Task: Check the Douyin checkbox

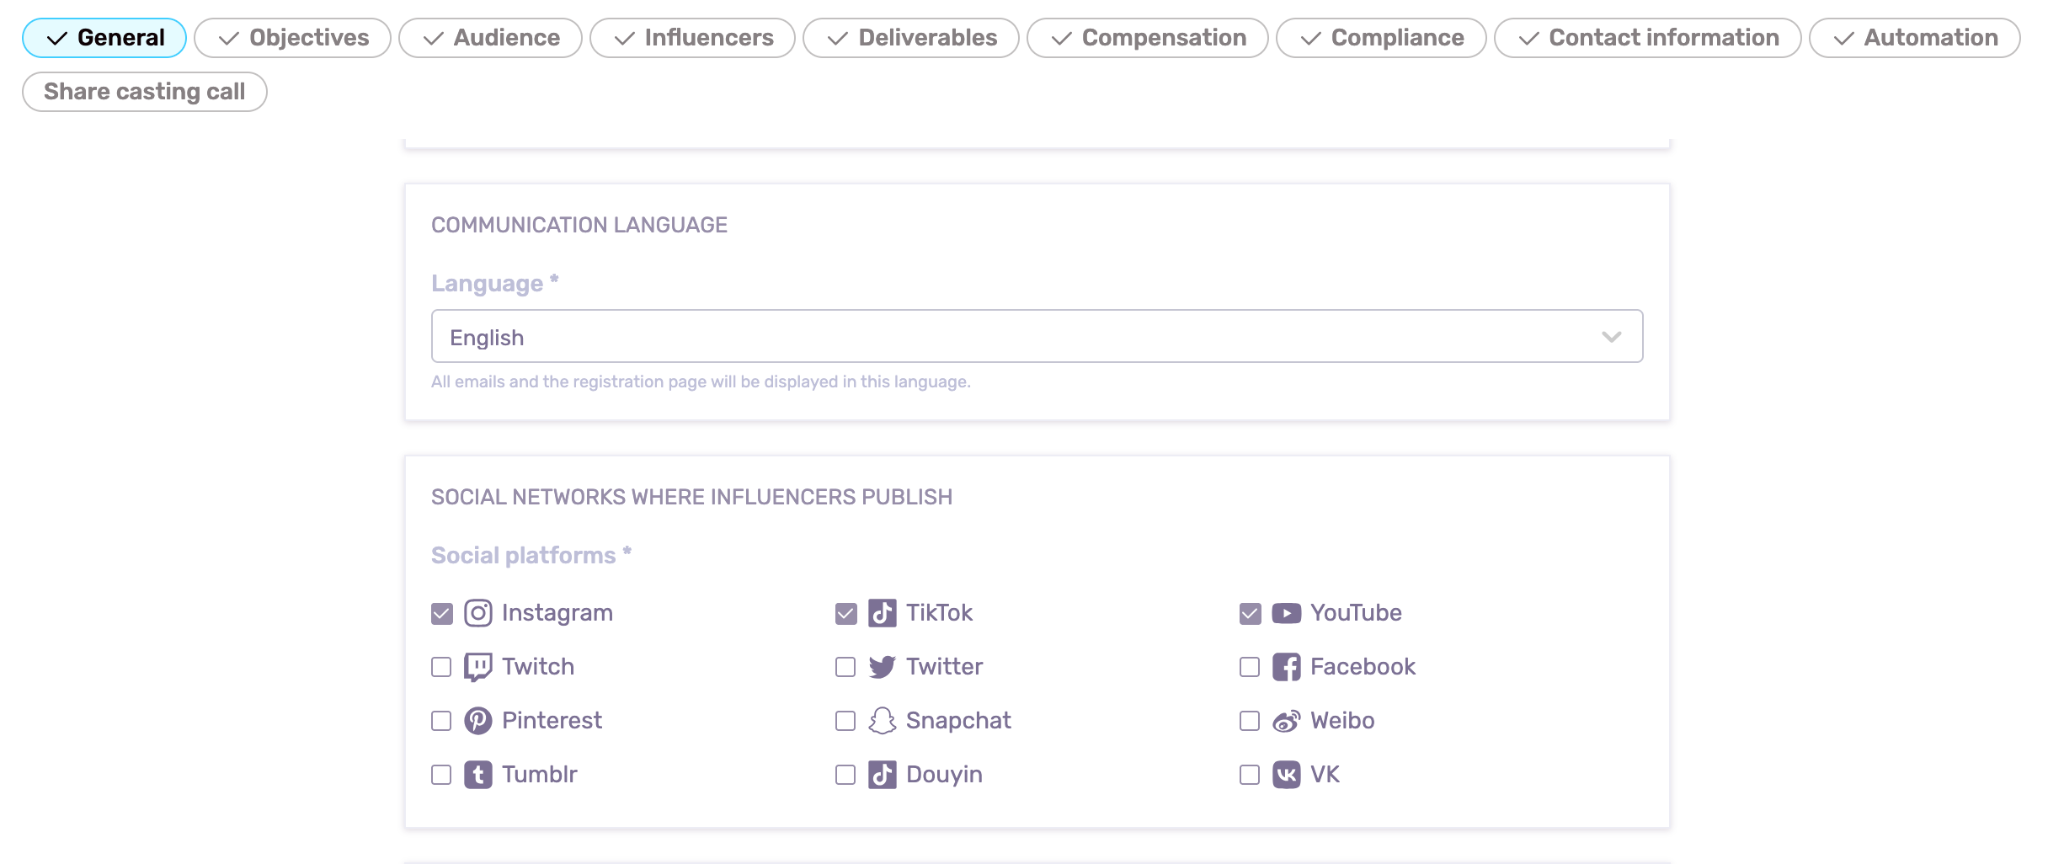Action: pyautogui.click(x=846, y=775)
